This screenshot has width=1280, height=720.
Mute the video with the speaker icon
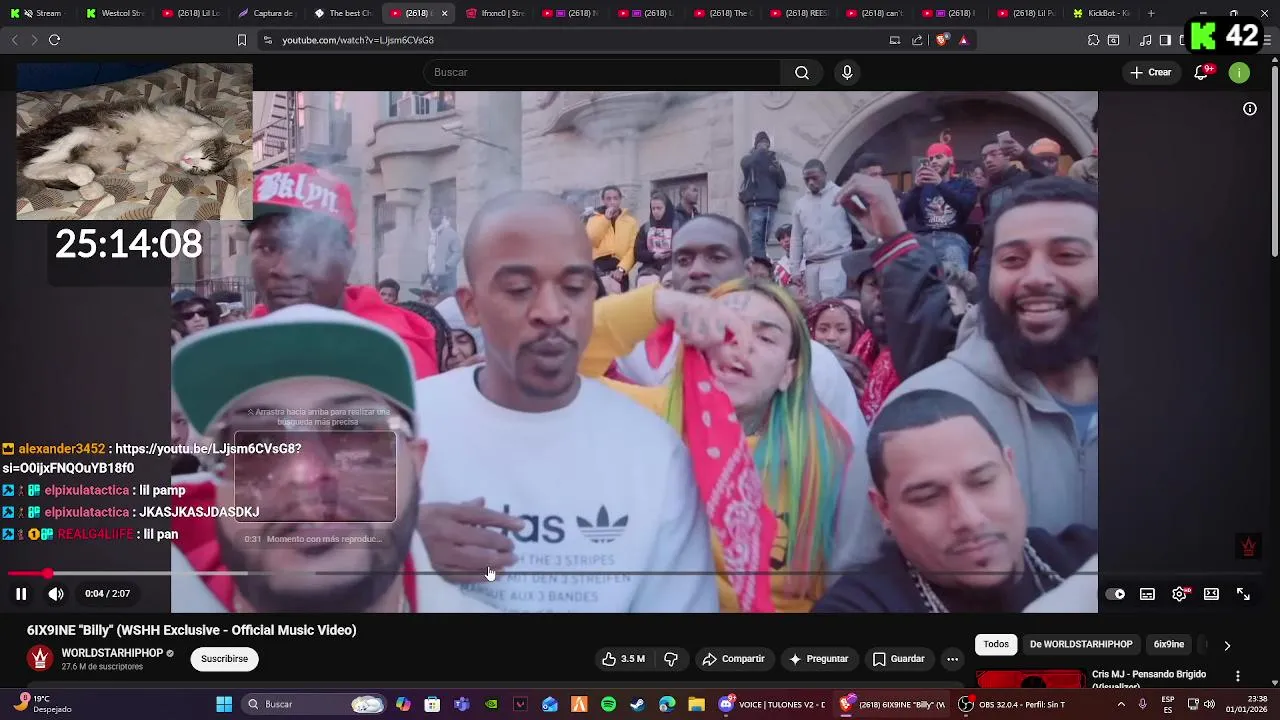coord(56,594)
